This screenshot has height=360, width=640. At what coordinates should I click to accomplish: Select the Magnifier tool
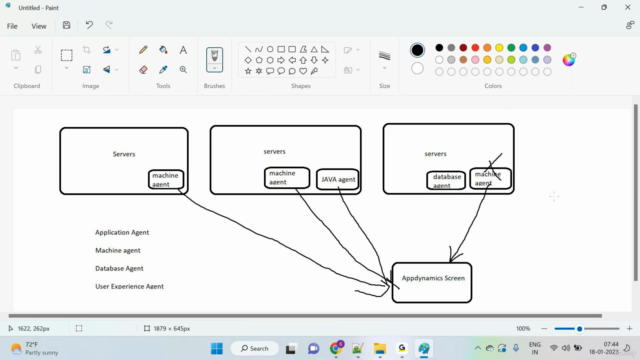click(183, 70)
